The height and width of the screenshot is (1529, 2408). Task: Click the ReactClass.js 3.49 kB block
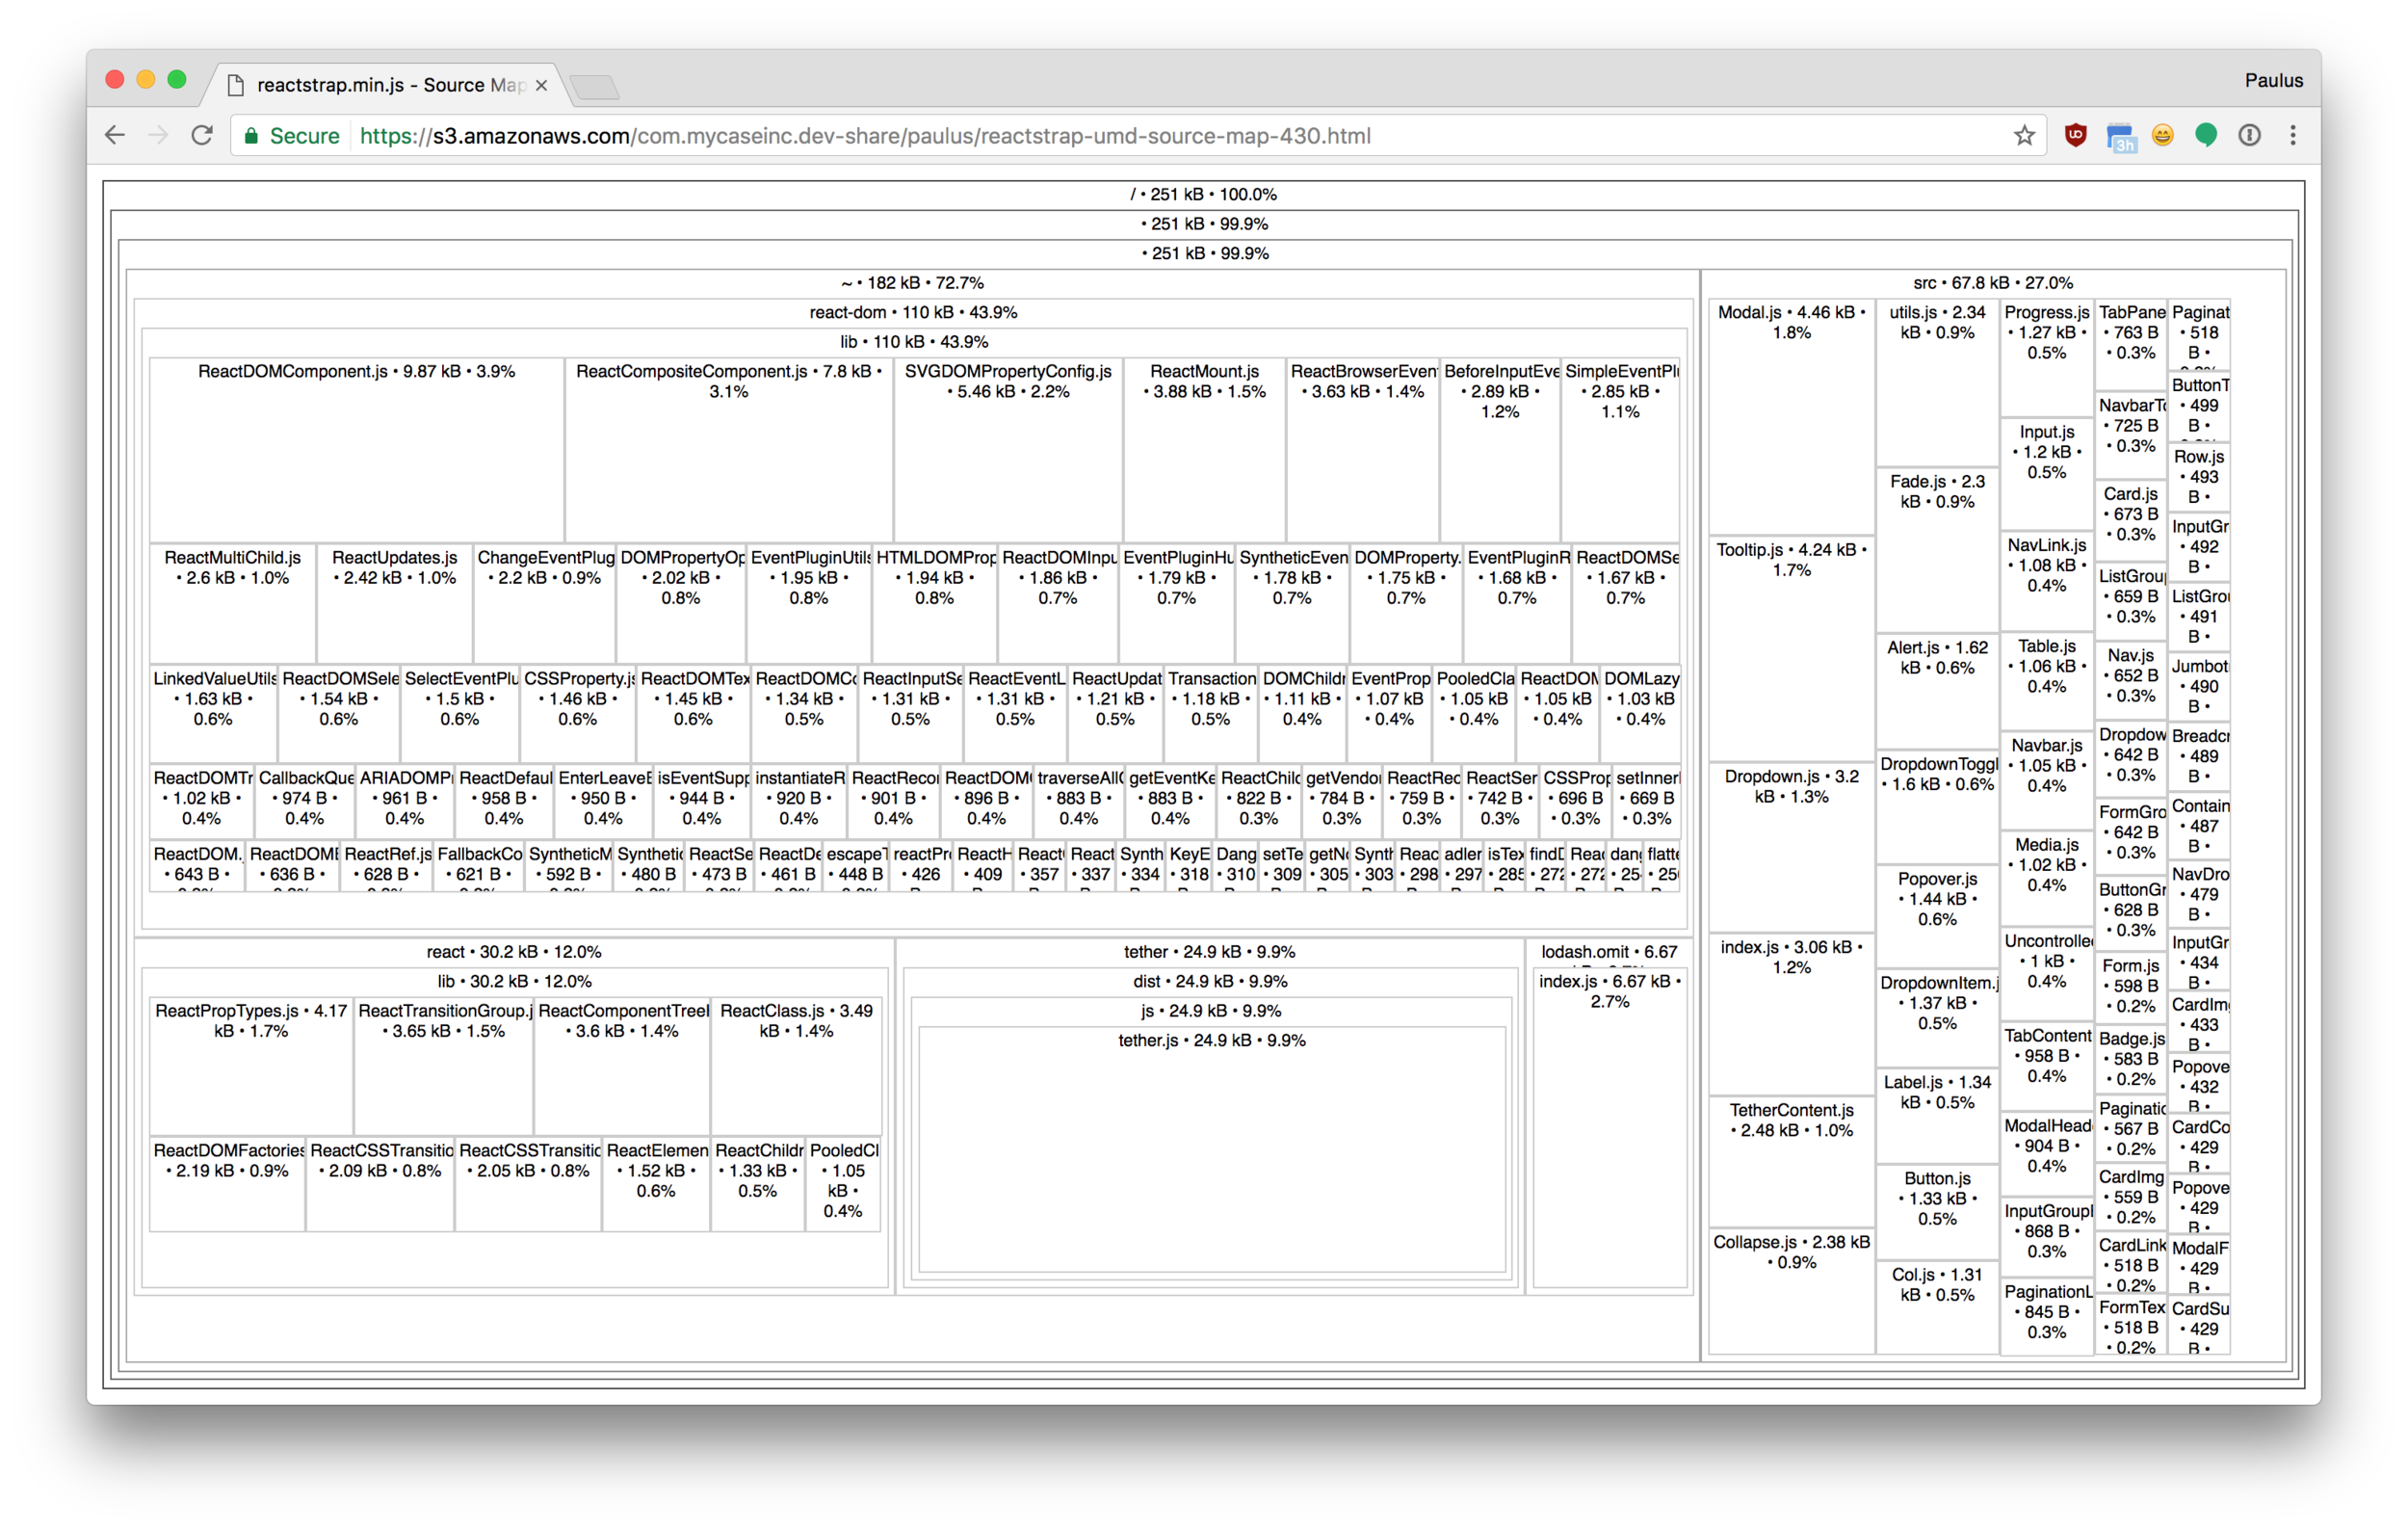pos(796,1066)
